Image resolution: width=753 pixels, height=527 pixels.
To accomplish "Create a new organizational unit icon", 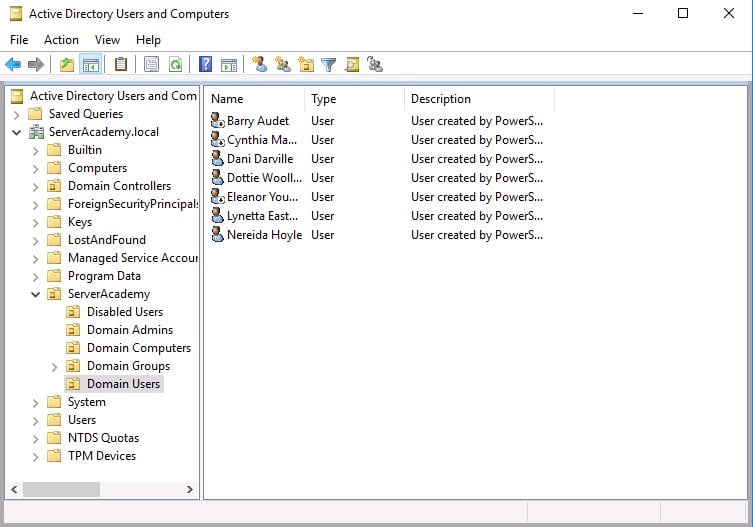I will pos(306,64).
